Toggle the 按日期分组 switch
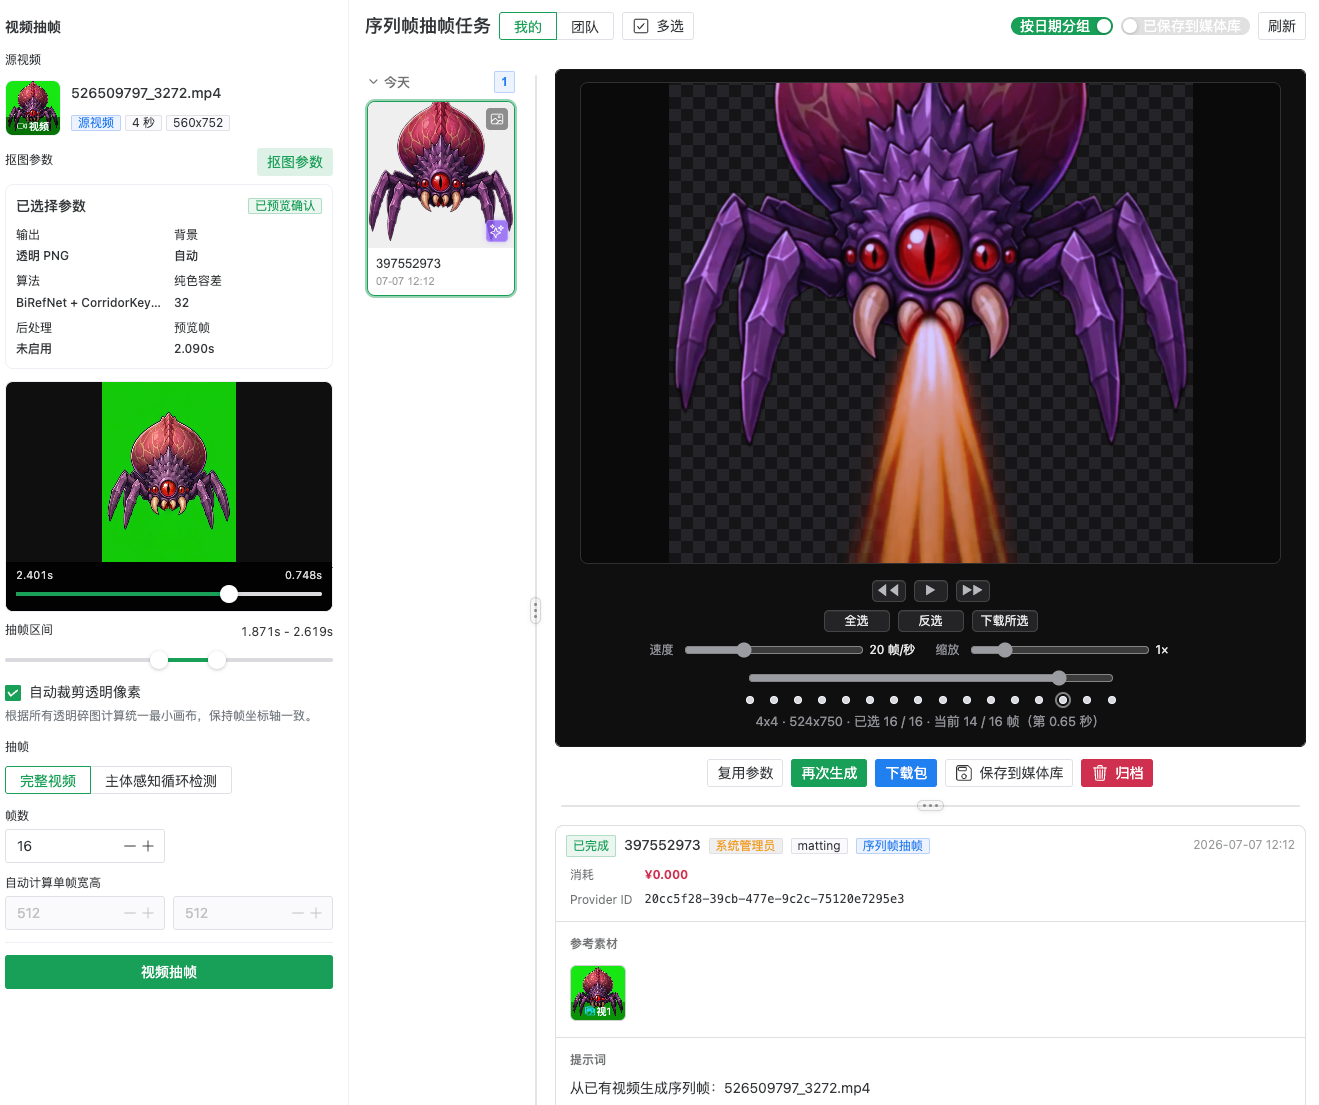 (1062, 26)
